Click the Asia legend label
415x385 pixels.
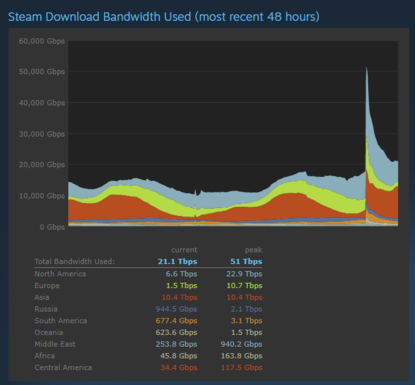click(x=42, y=297)
